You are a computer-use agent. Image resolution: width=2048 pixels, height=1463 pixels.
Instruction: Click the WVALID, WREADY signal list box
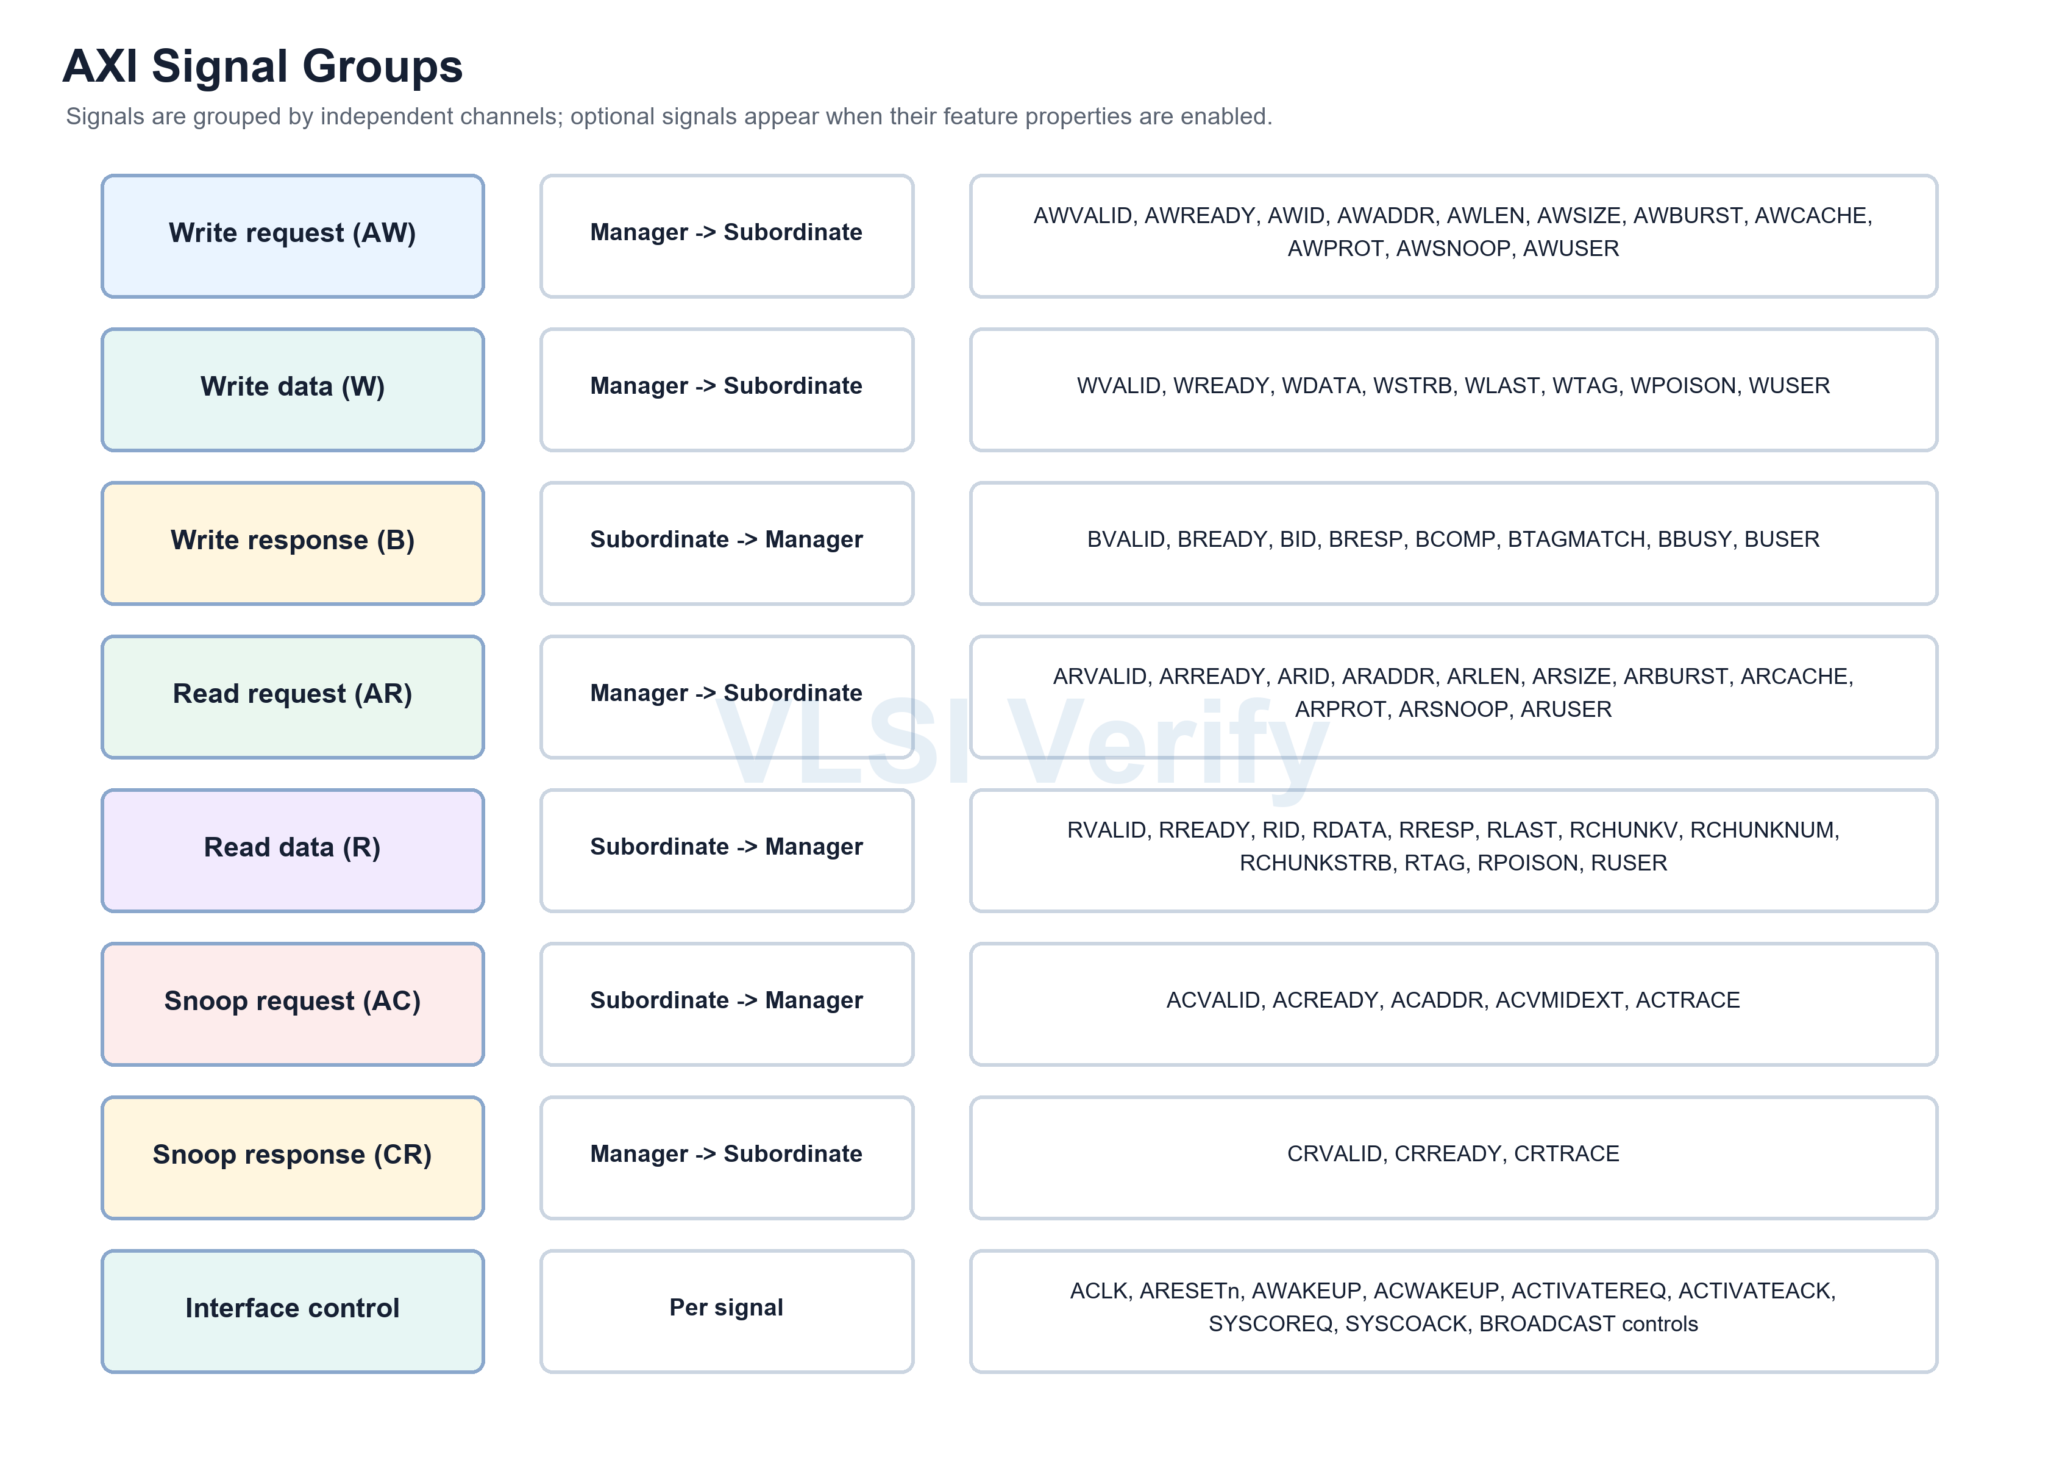[x=1454, y=390]
